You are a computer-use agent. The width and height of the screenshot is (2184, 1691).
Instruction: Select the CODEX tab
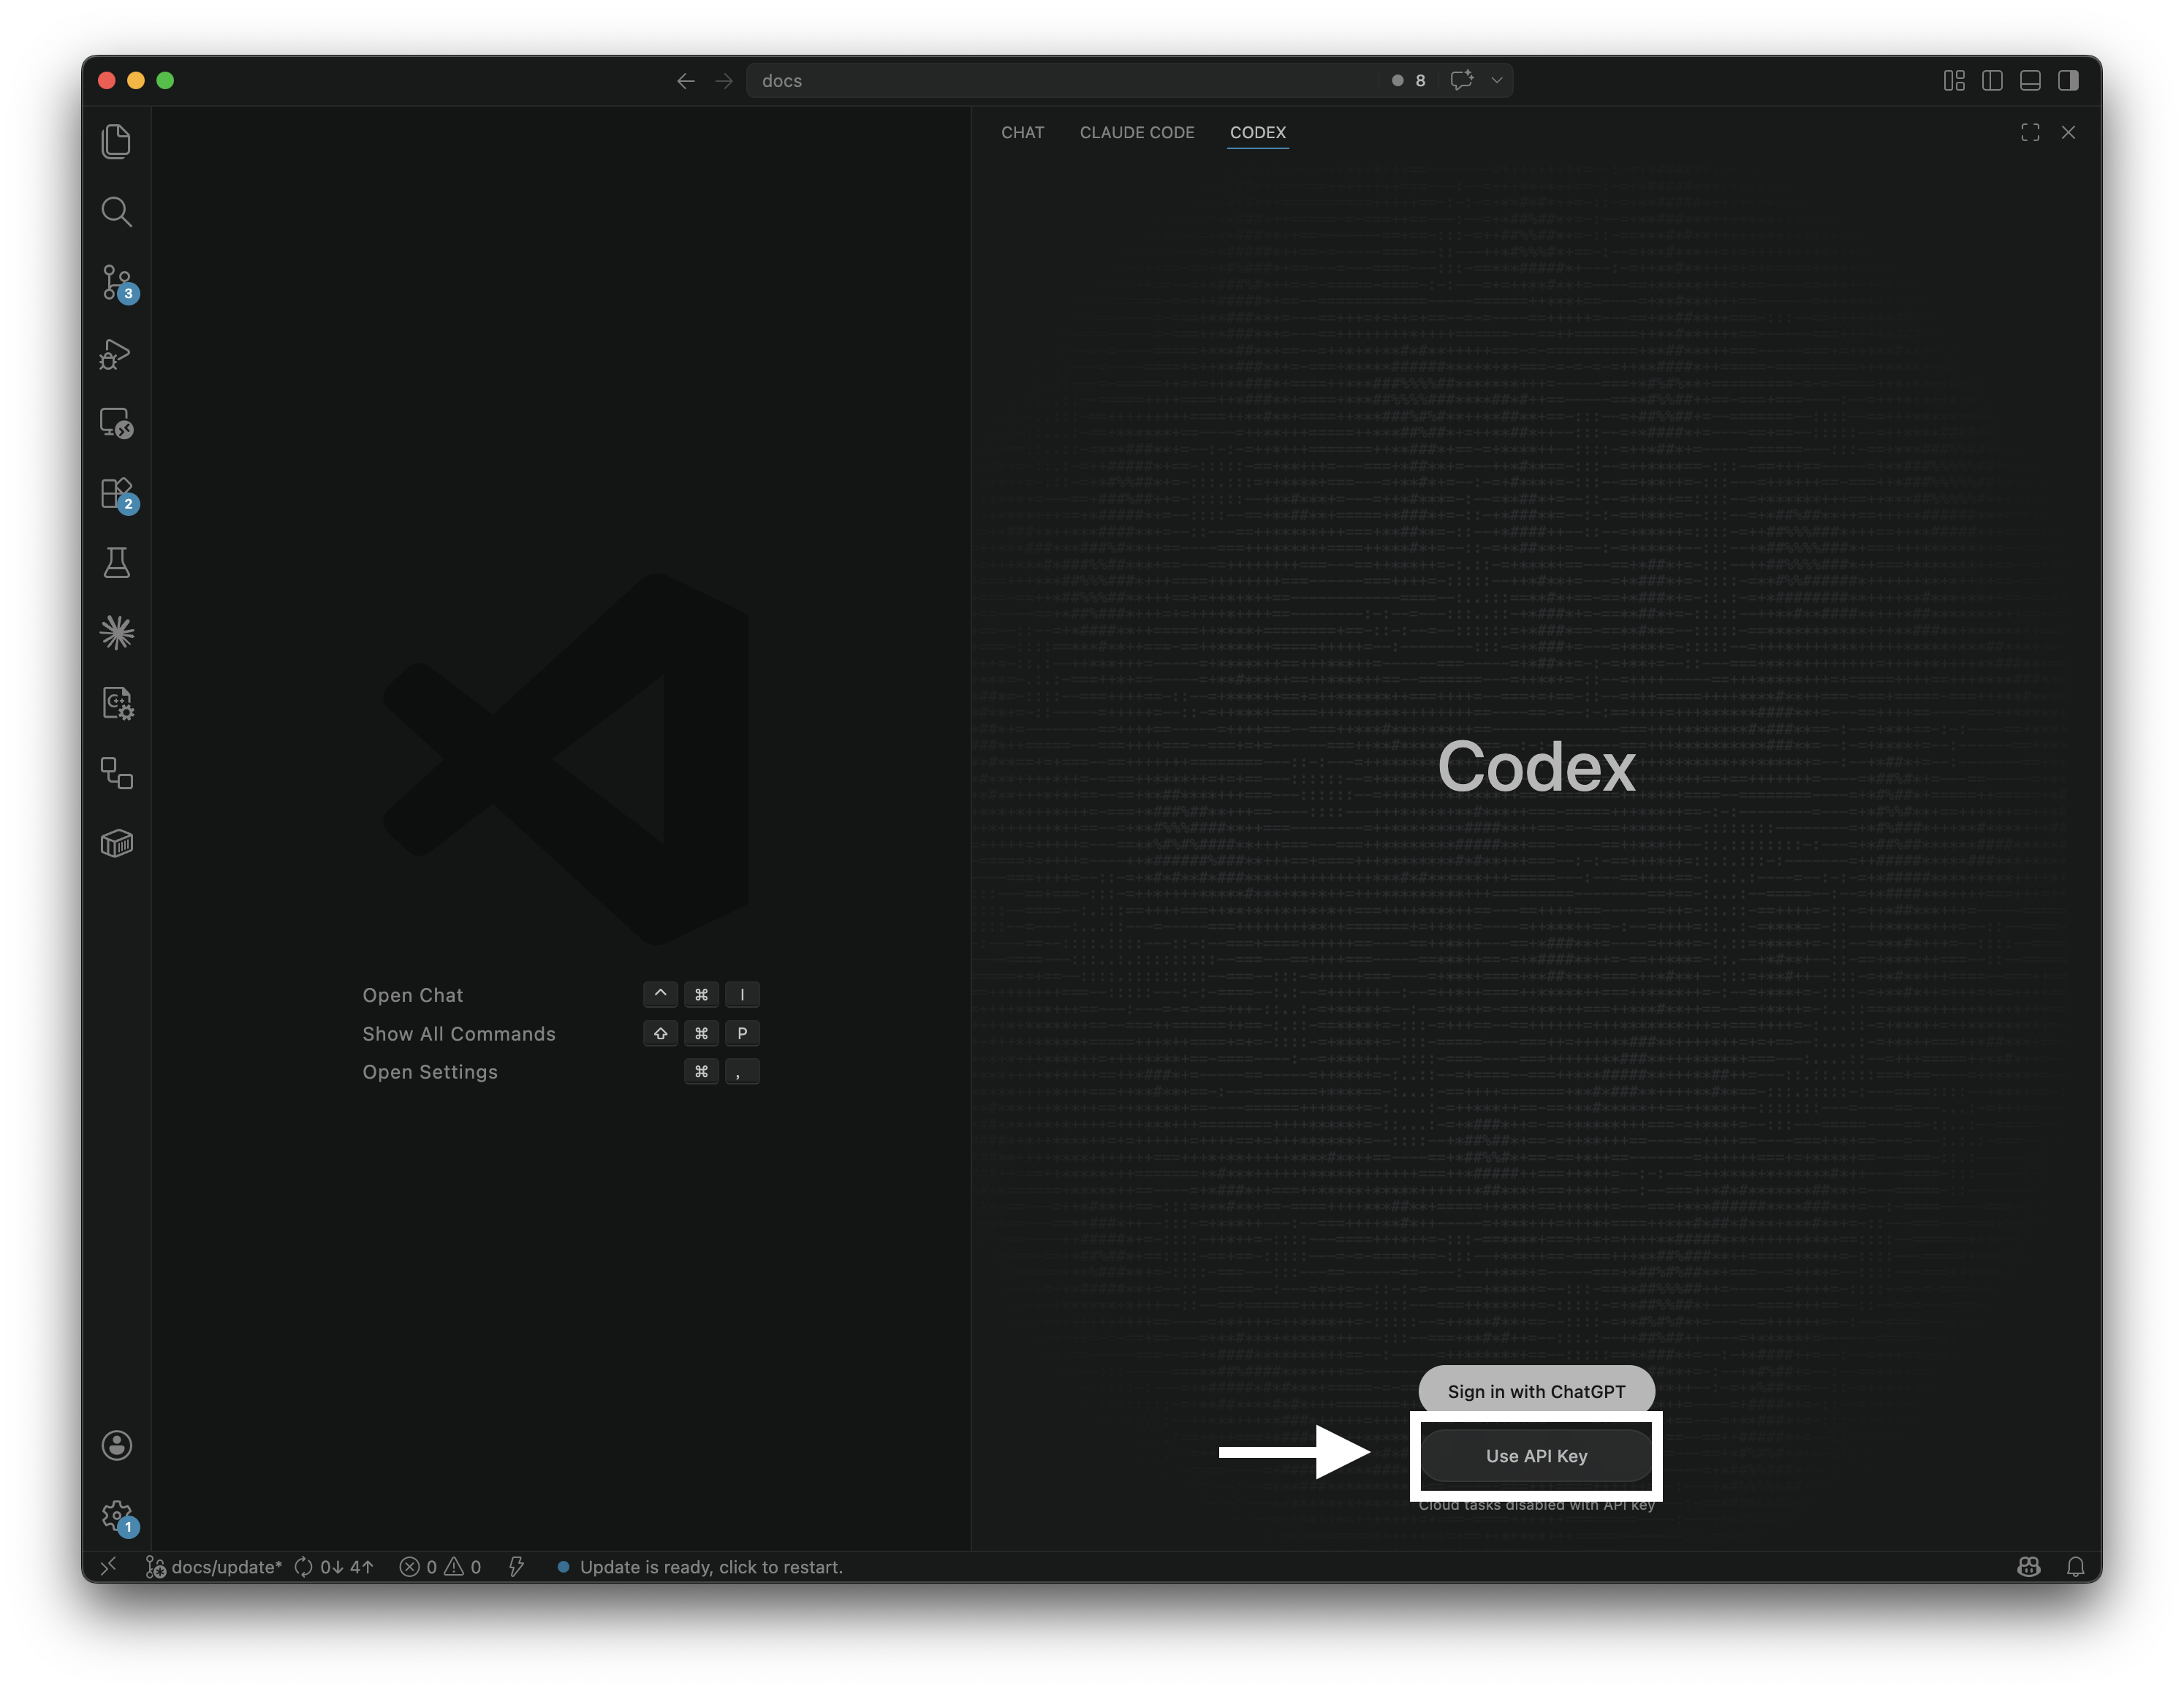click(1258, 132)
